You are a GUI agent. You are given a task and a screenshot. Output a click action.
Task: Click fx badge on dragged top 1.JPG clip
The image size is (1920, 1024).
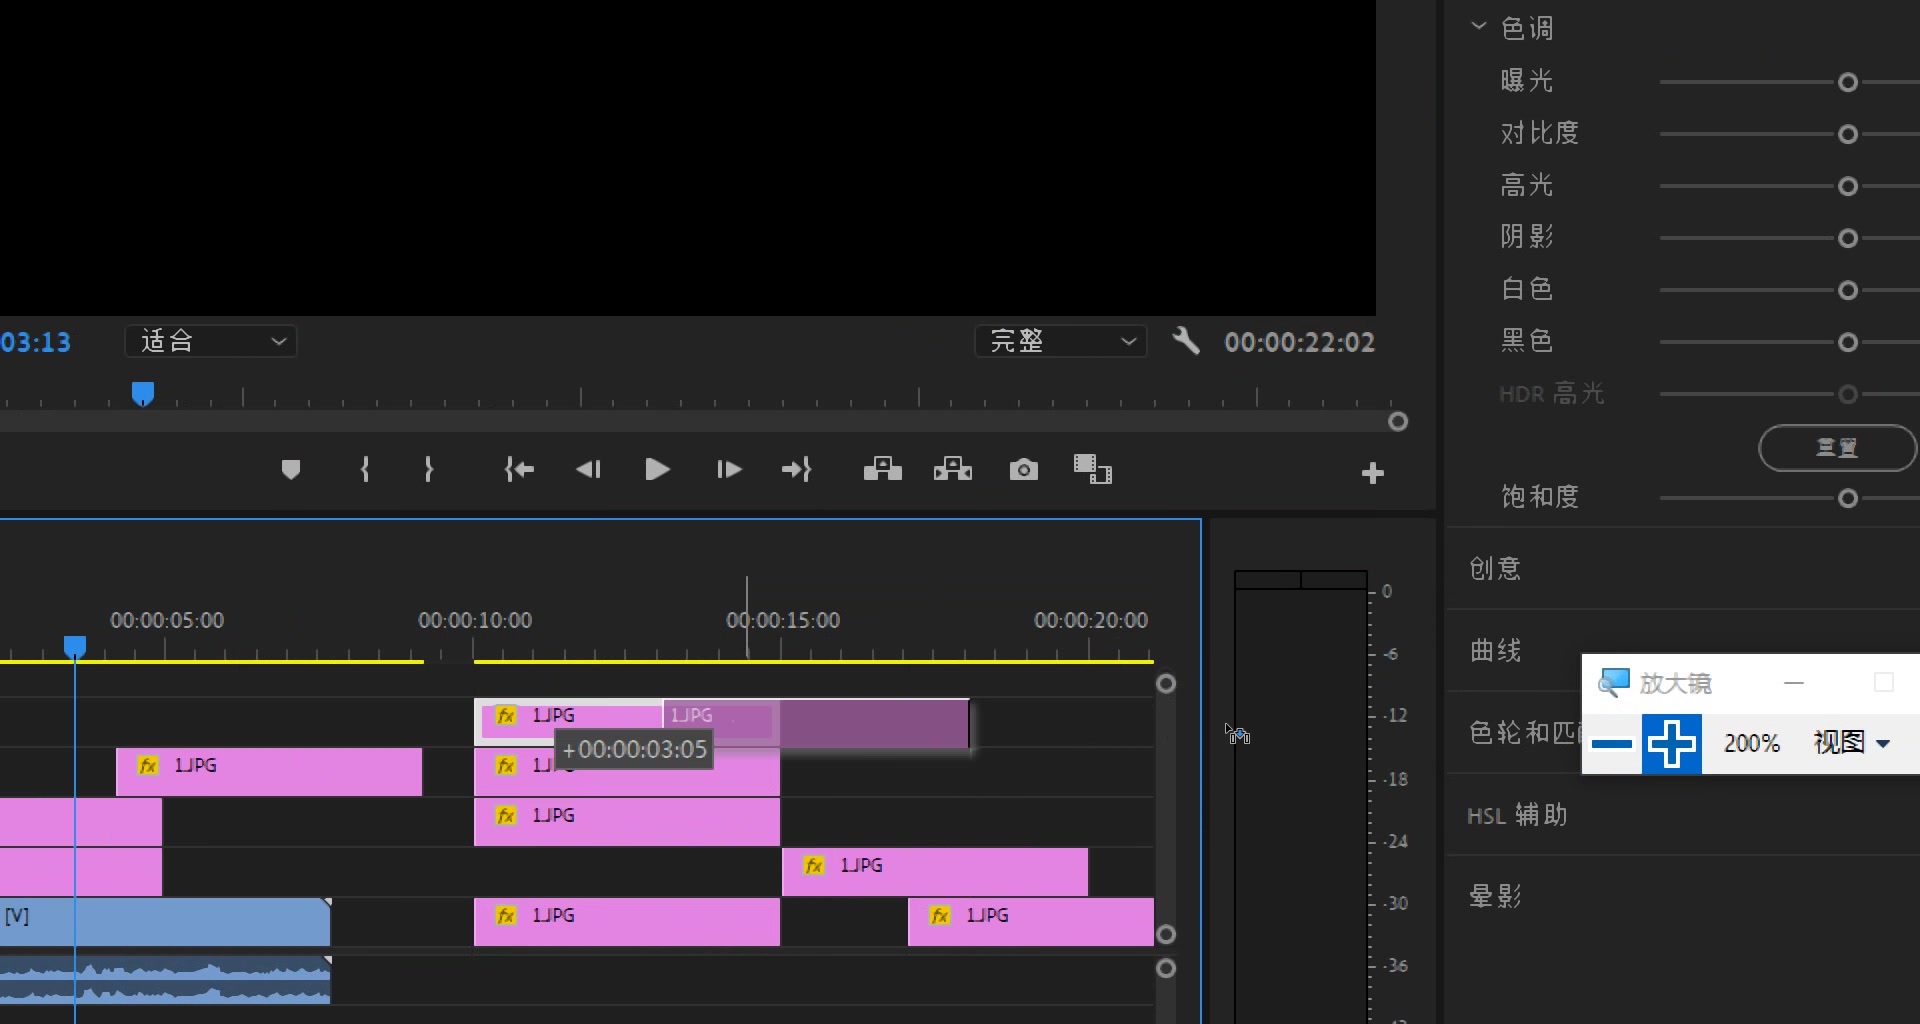pos(506,716)
